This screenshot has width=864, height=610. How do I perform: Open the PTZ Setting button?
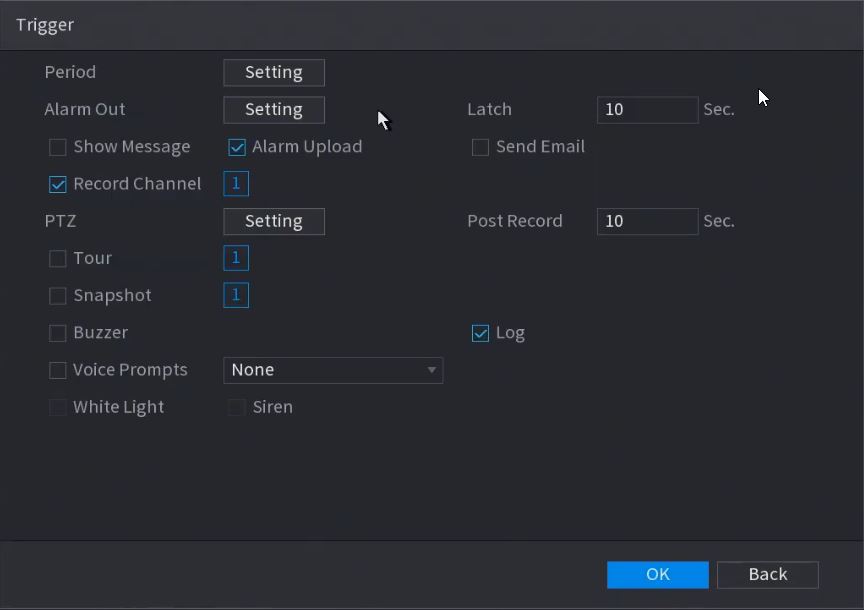274,221
